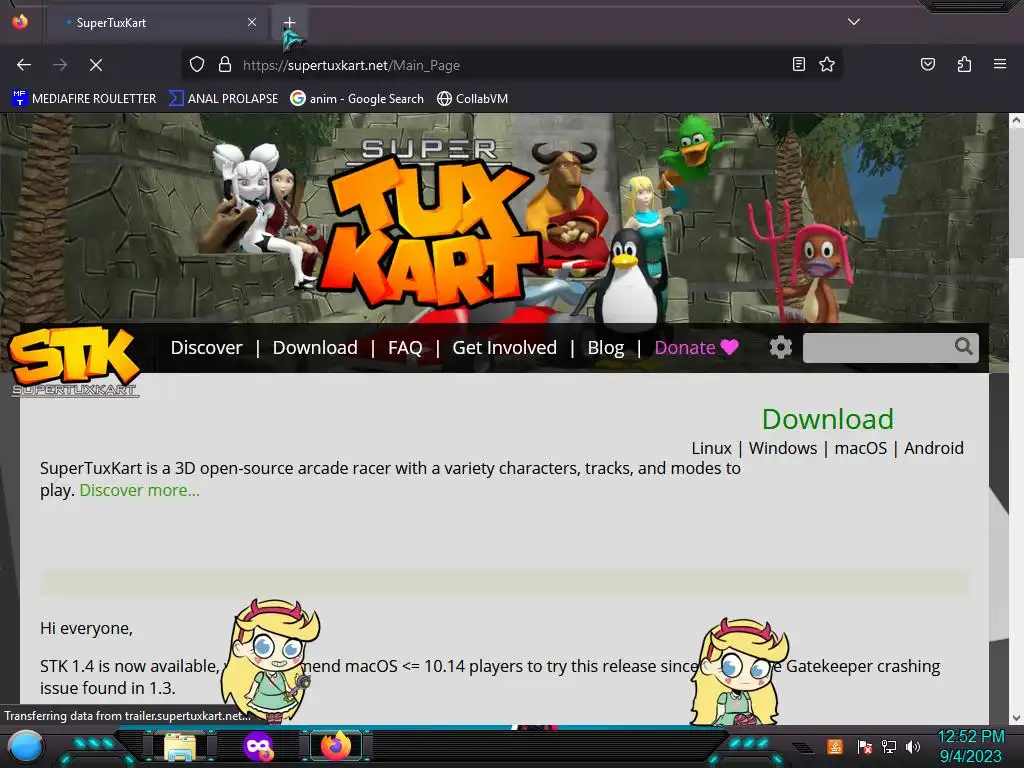1024x768 pixels.
Task: Choose the Windows download link
Action: (x=782, y=448)
